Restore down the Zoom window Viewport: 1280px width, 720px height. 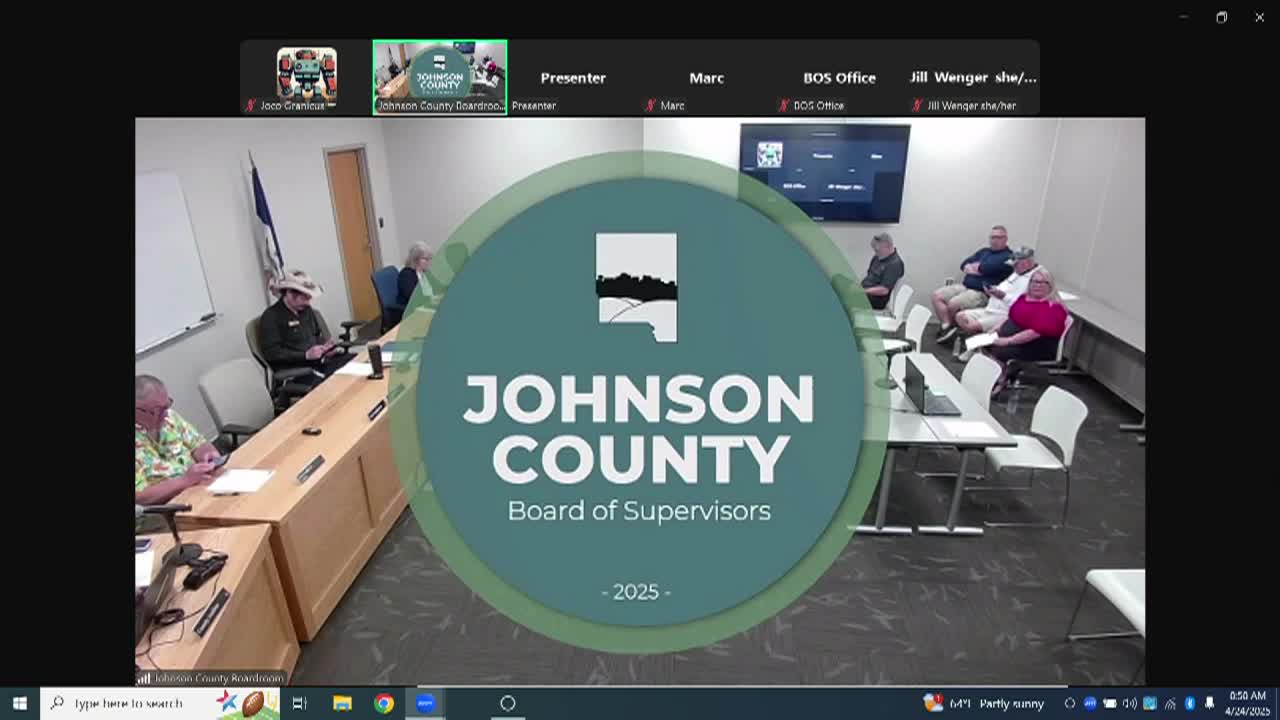click(x=1221, y=17)
